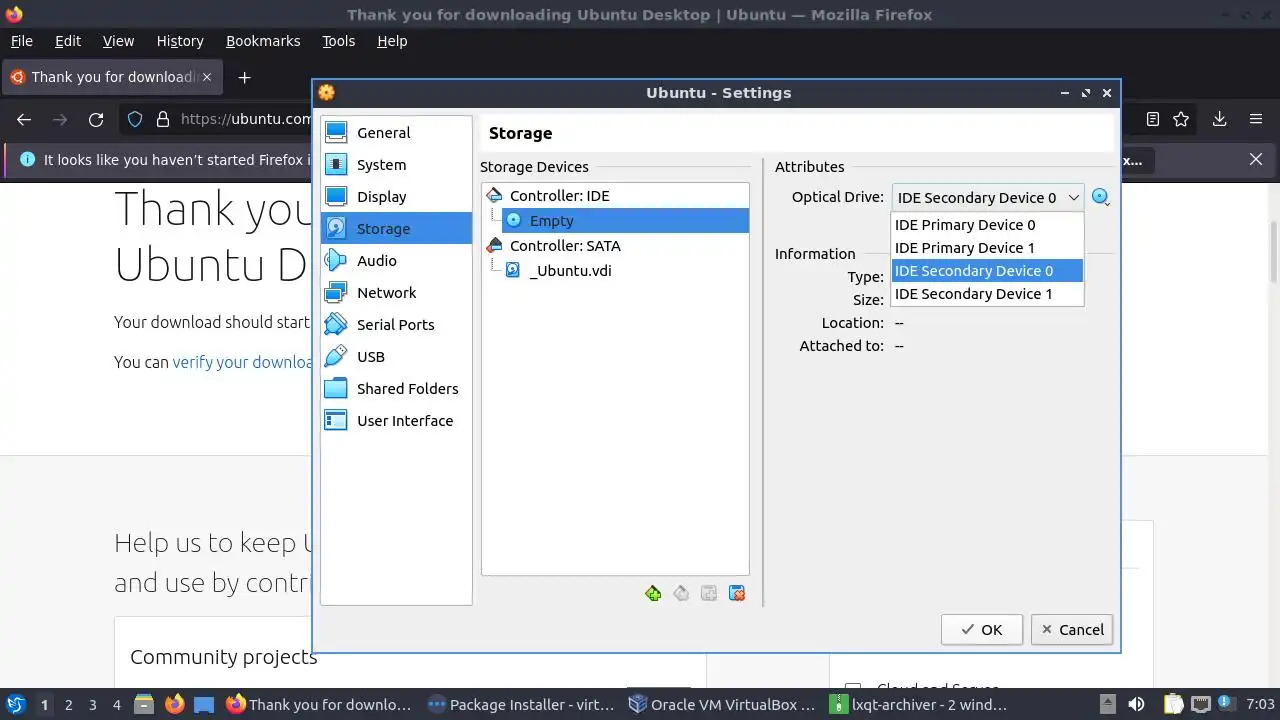Launch file manager from the panel
The width and height of the screenshot is (1280, 720).
(x=144, y=705)
